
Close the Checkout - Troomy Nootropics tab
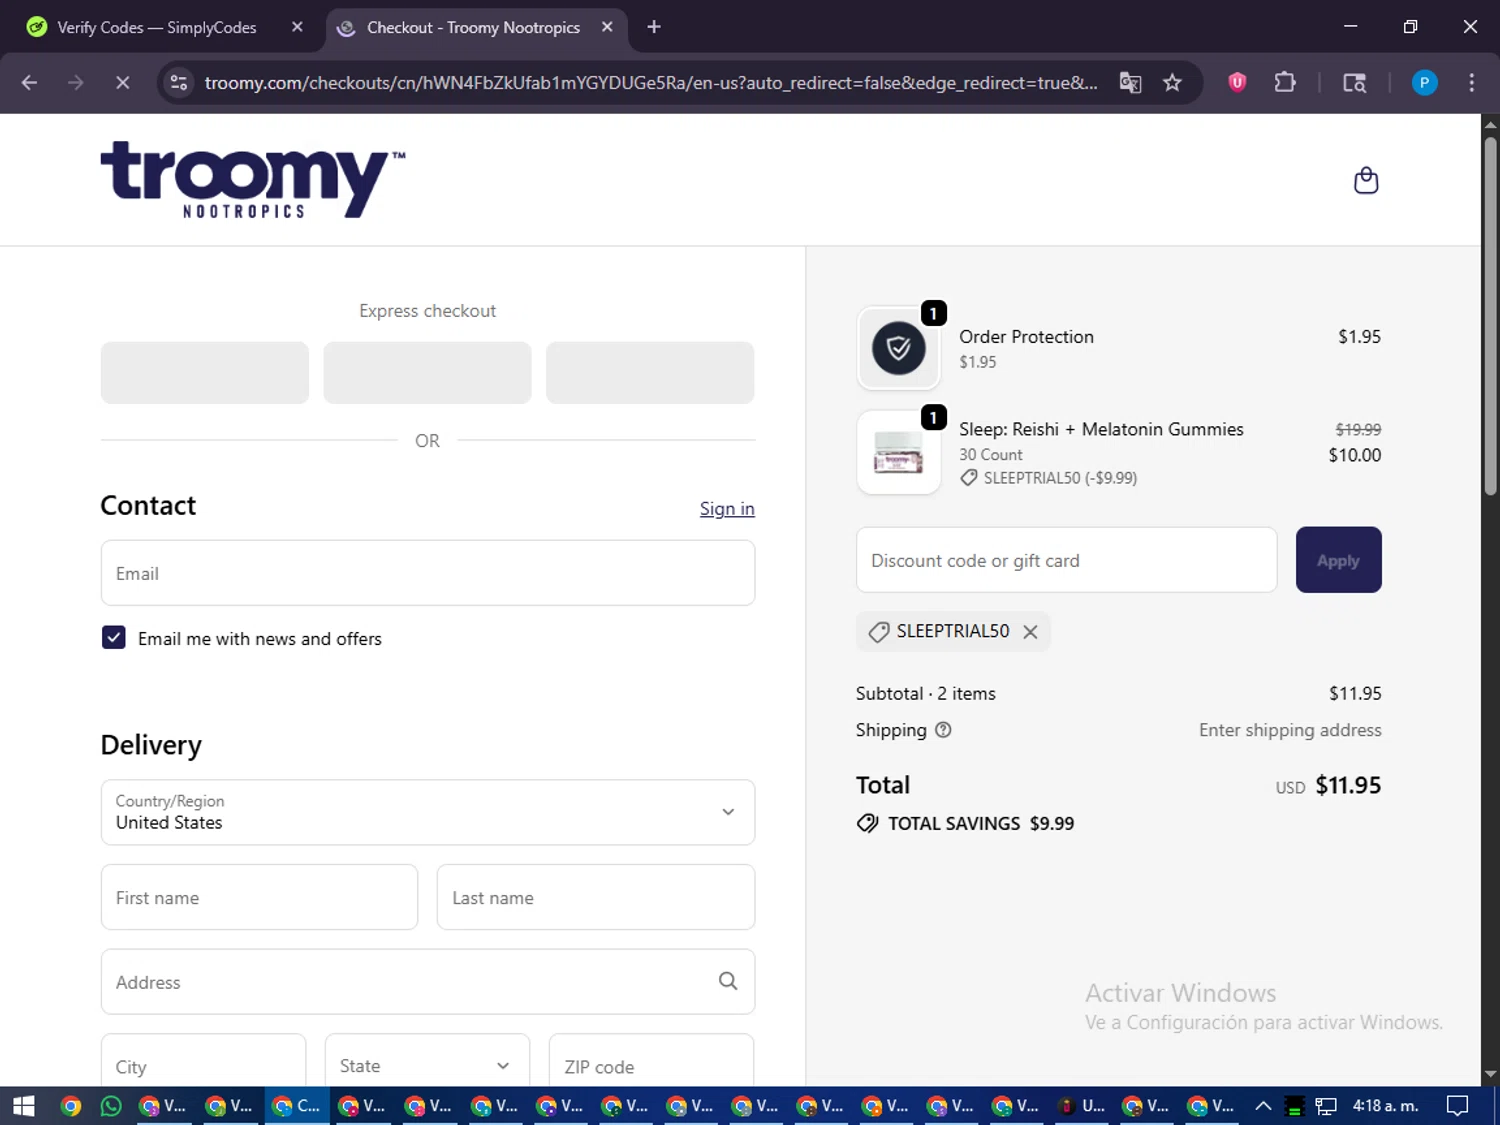pyautogui.click(x=607, y=27)
